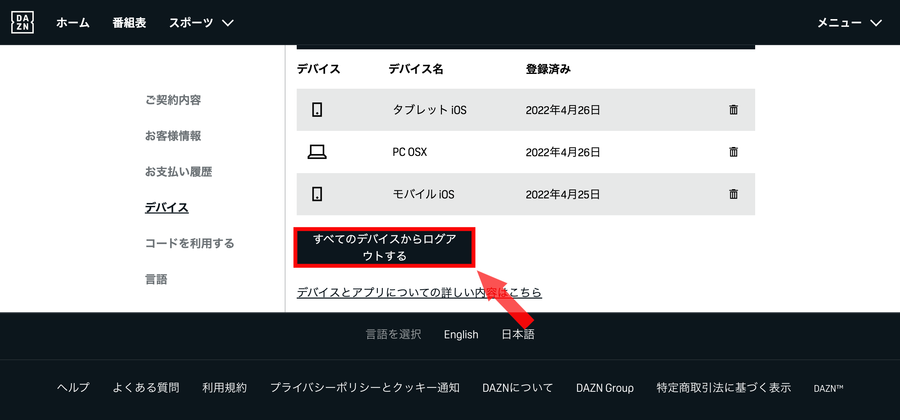Delete the タブレット iOS device with trash icon

tap(733, 110)
